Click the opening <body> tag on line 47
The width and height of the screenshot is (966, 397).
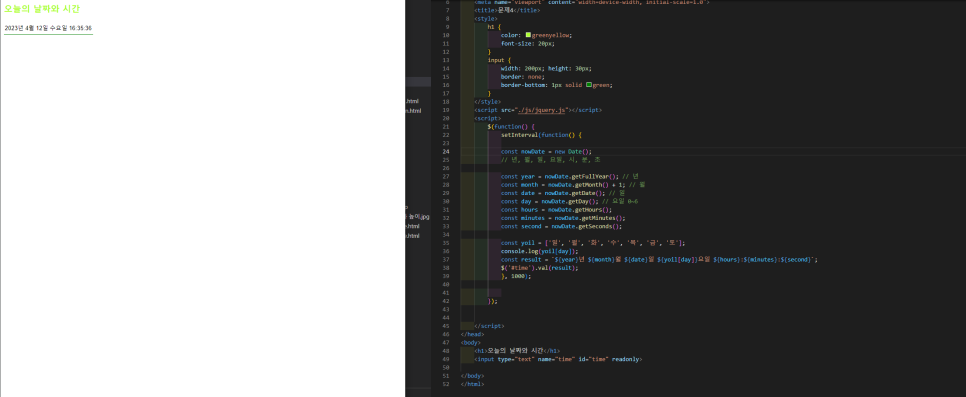tap(471, 342)
